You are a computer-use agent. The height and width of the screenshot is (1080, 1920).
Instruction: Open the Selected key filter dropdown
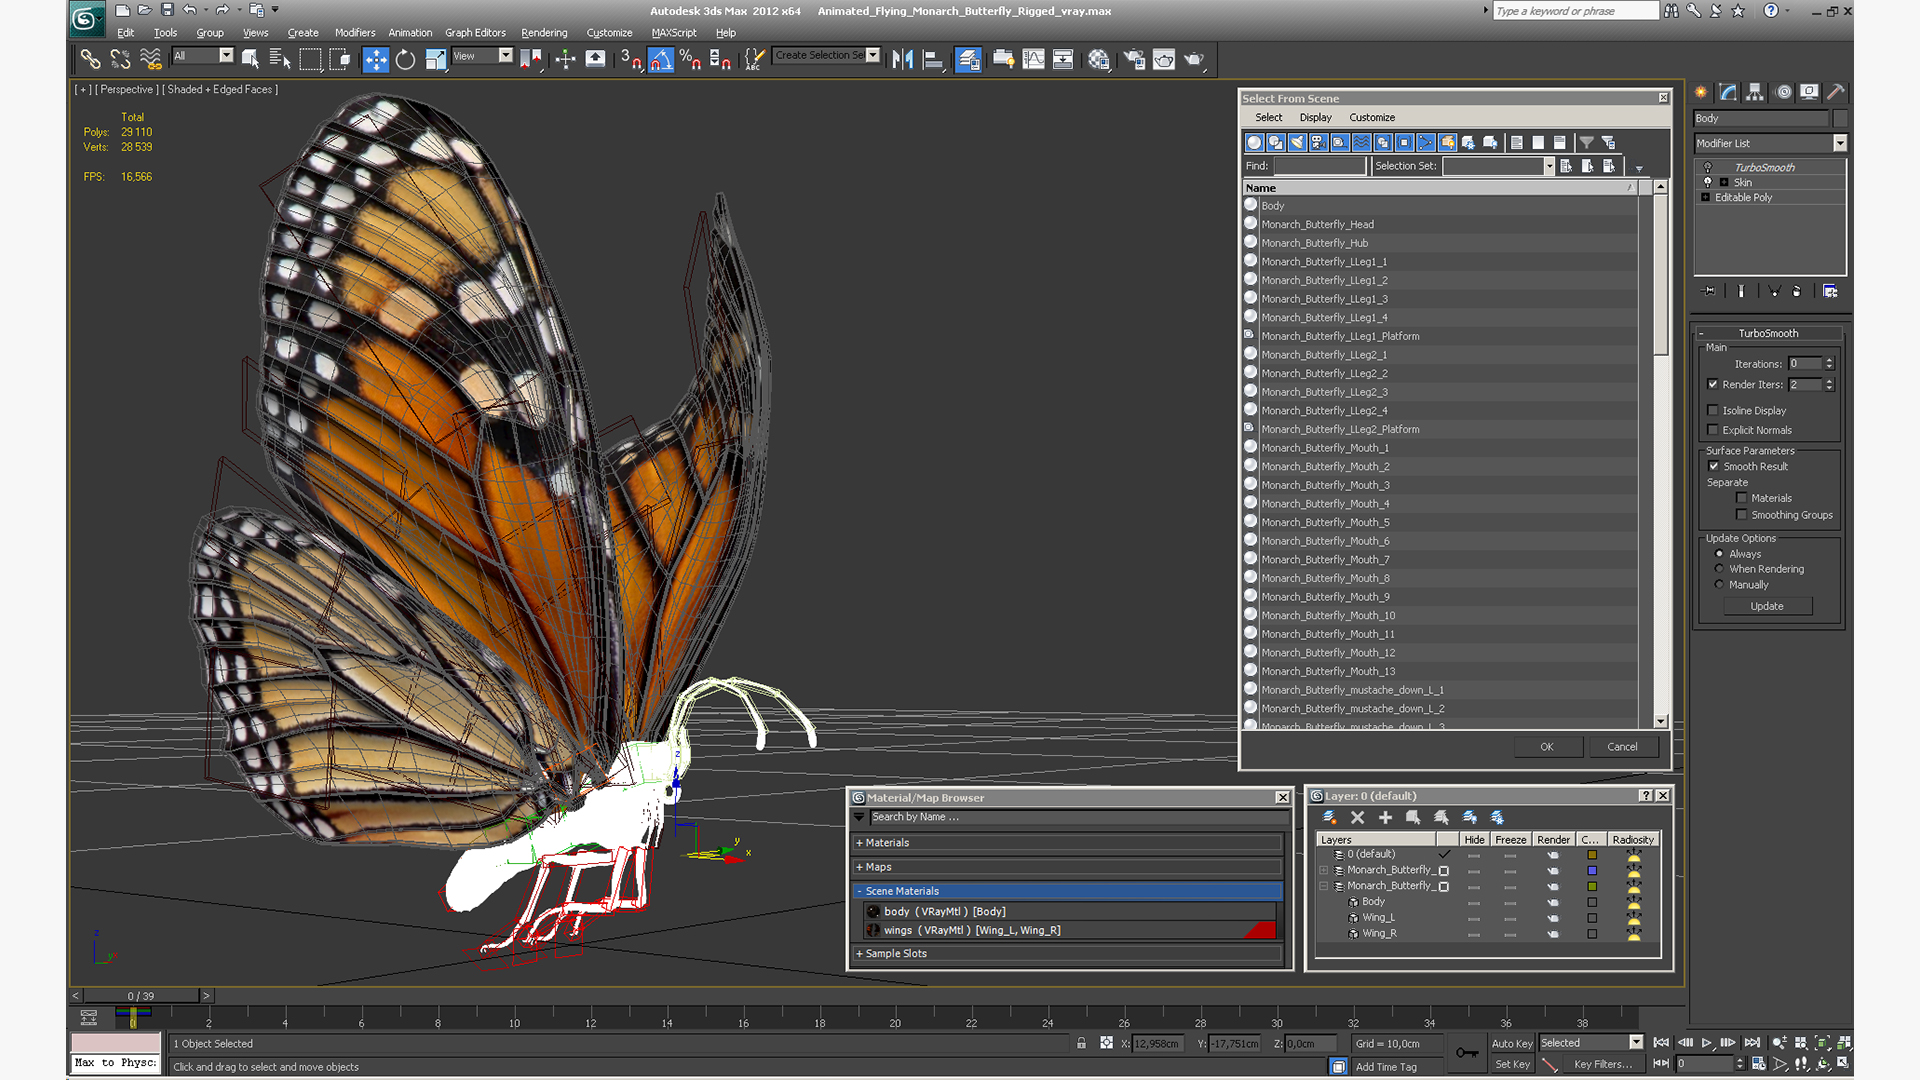1636,1042
